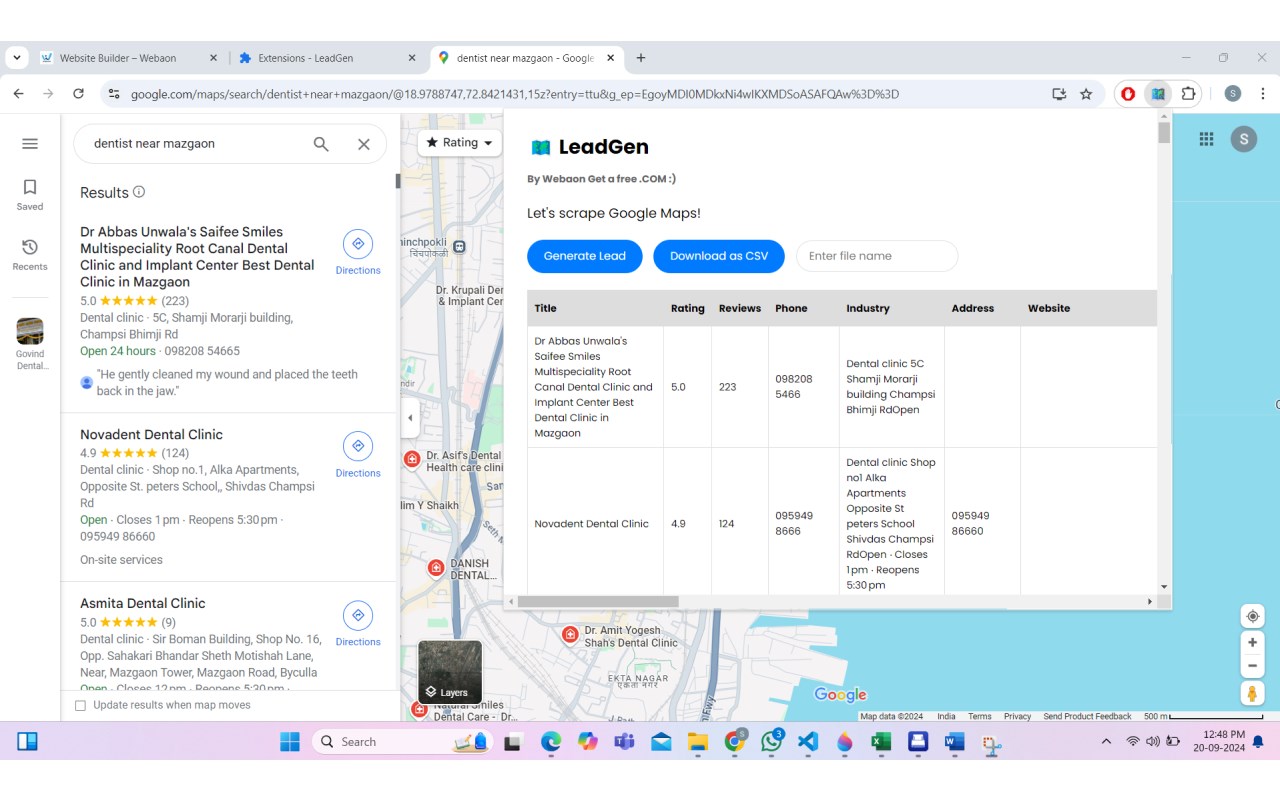Click the LeadGen extension toolbar icon
This screenshot has height=800, width=1280.
pos(1158,94)
